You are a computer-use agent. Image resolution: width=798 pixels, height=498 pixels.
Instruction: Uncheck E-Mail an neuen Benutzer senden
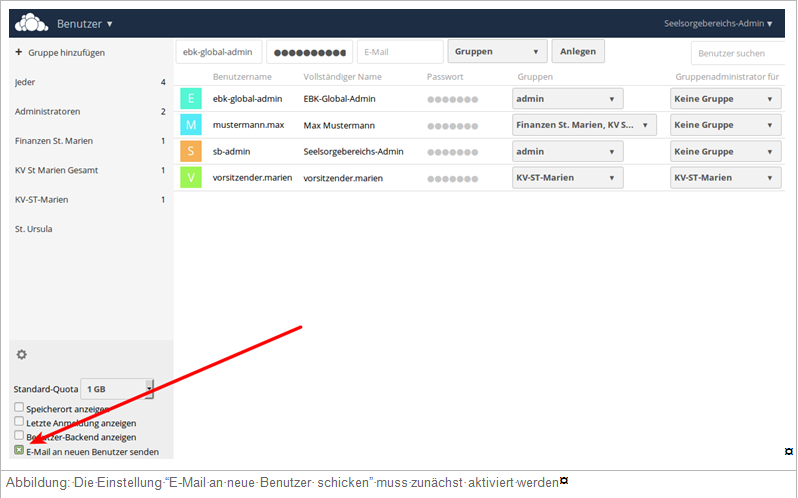click(19, 450)
